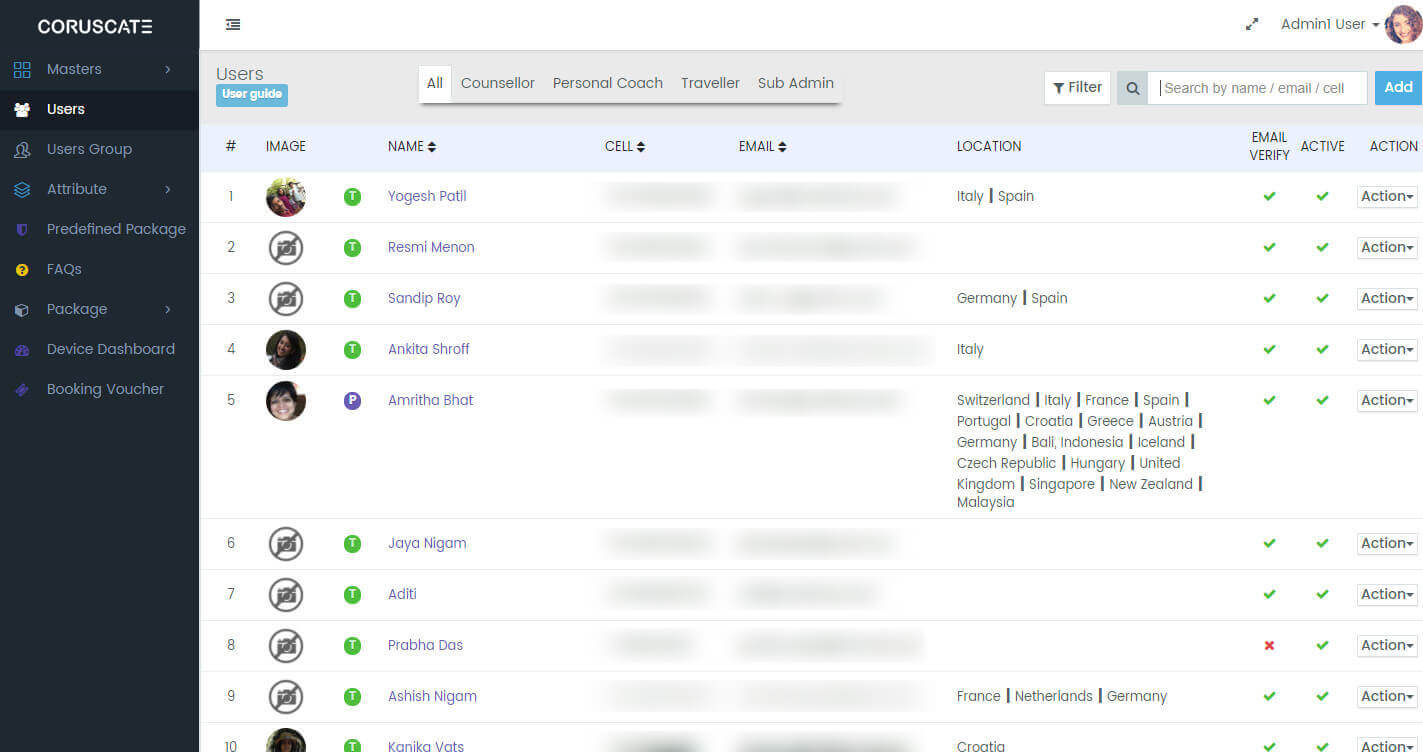Image resolution: width=1423 pixels, height=752 pixels.
Task: Switch to the Counsellor tab
Action: click(x=497, y=83)
